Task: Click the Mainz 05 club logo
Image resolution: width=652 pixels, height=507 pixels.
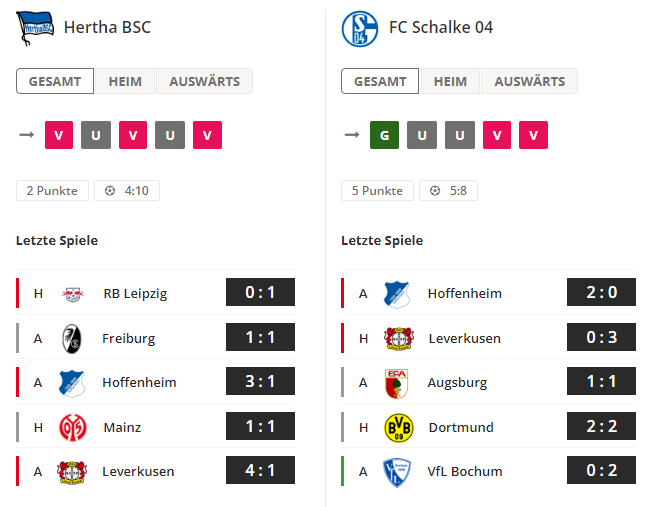Action: (x=73, y=427)
